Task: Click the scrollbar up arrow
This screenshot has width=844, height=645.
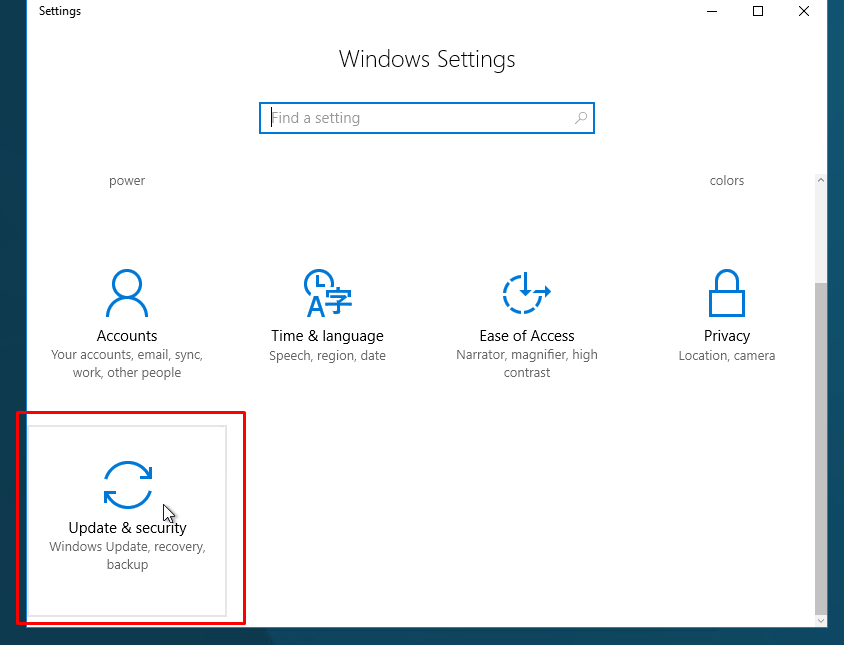Action: (x=820, y=180)
